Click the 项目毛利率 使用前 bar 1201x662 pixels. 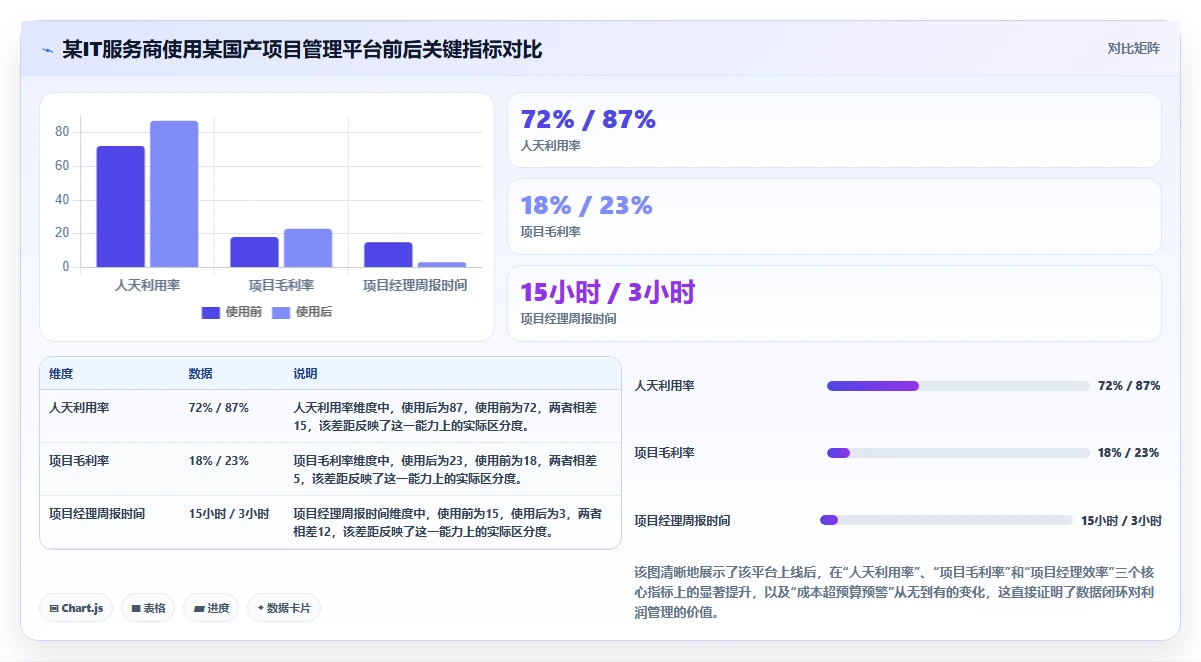(x=254, y=252)
